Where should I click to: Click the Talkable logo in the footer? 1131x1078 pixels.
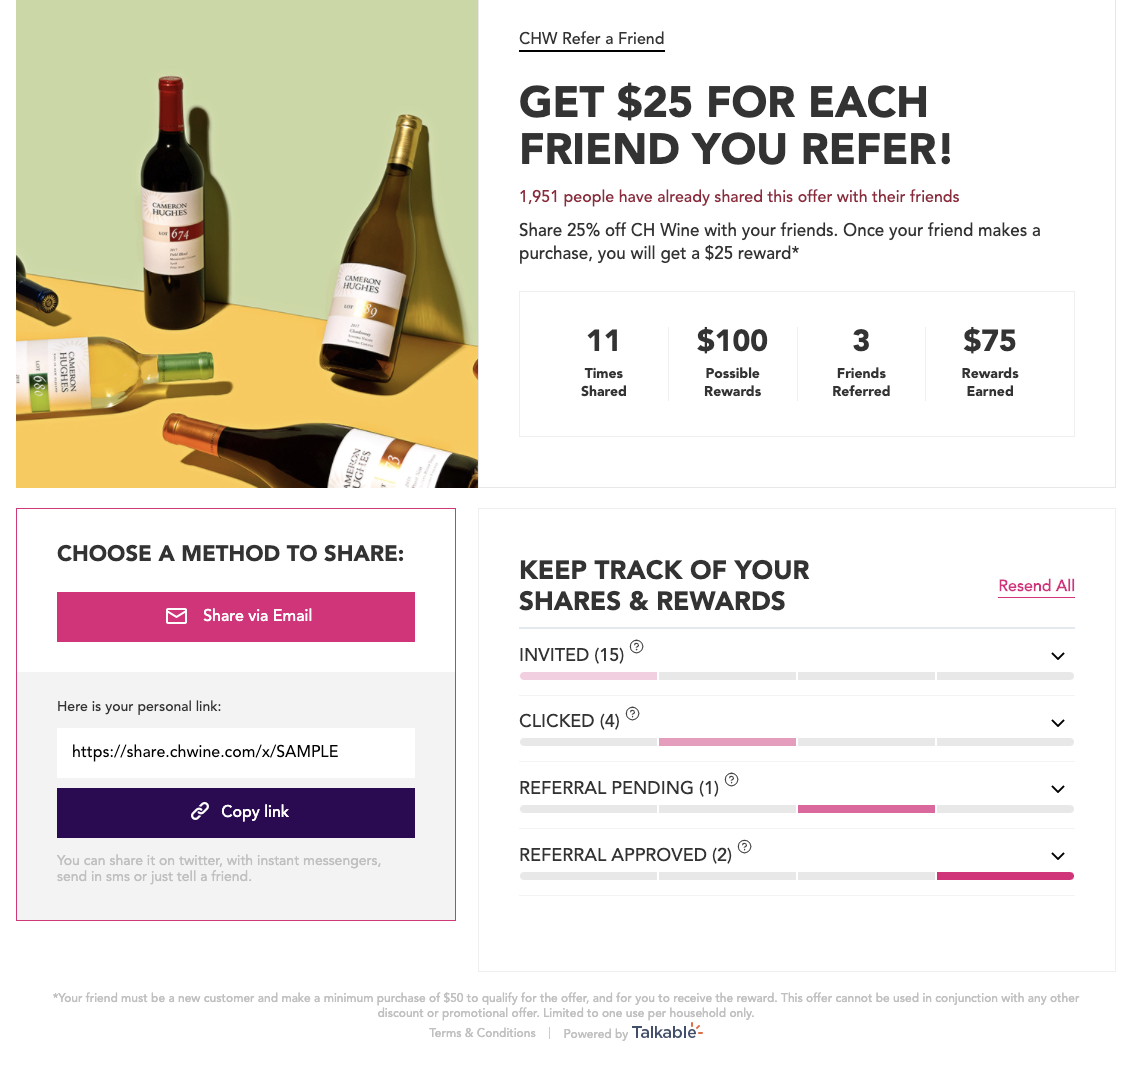tap(667, 1032)
